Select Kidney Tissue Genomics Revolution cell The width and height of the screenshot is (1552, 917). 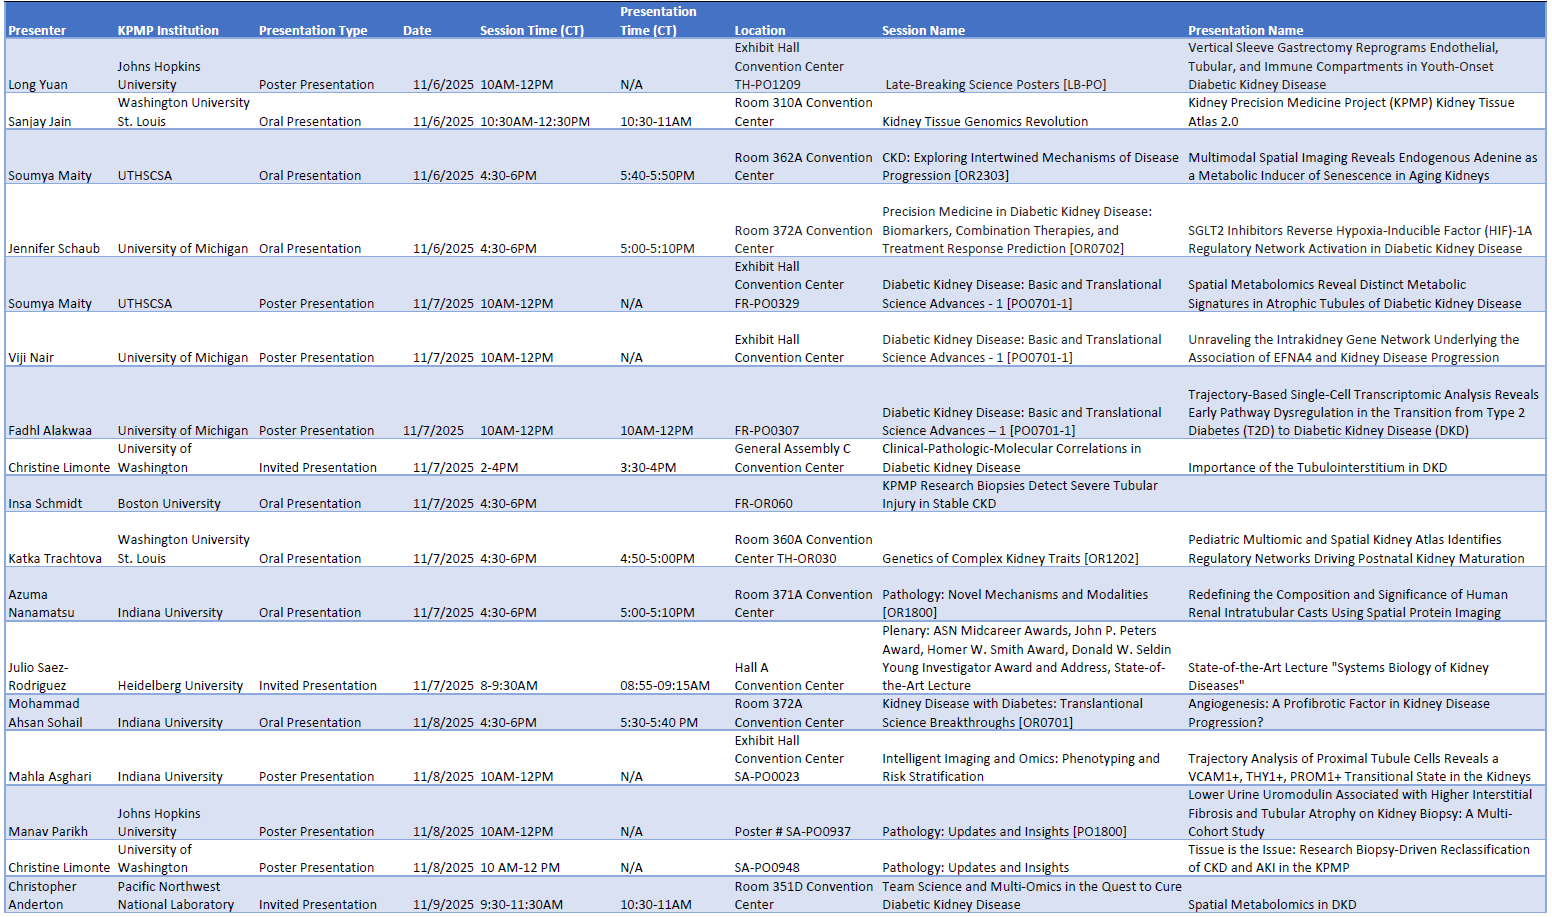click(x=985, y=121)
